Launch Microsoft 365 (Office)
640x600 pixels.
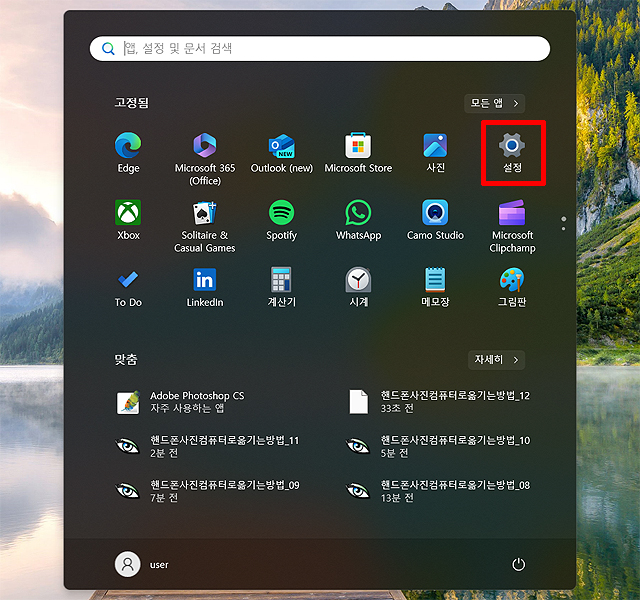point(205,159)
